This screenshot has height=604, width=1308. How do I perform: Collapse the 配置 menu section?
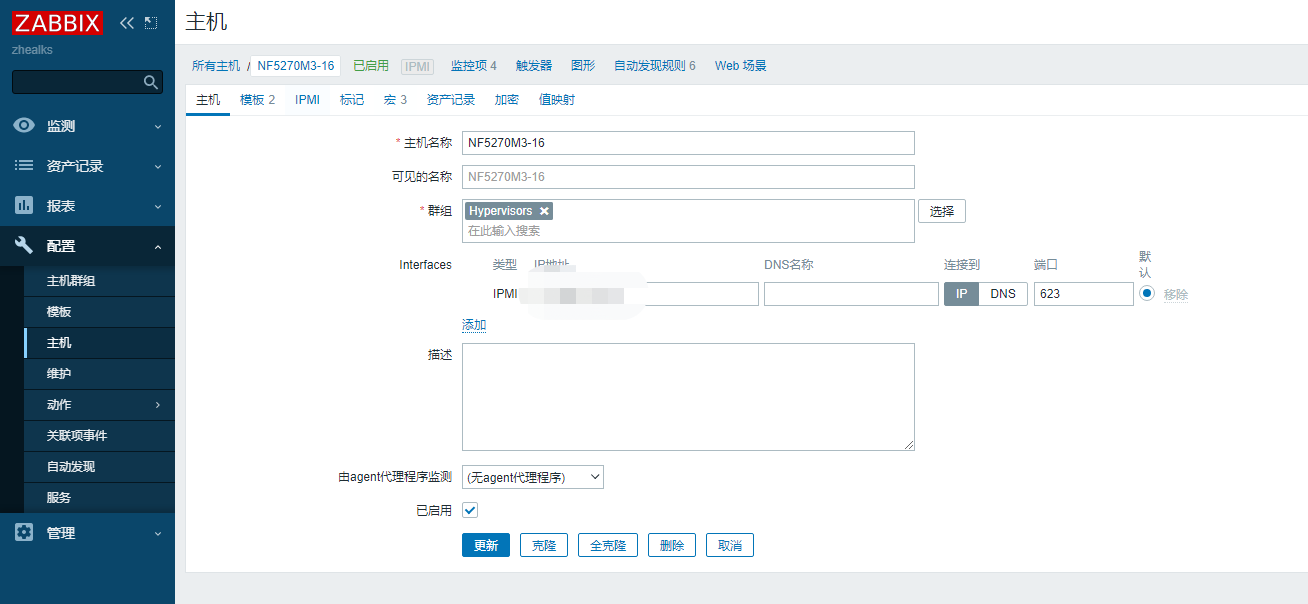tap(157, 246)
